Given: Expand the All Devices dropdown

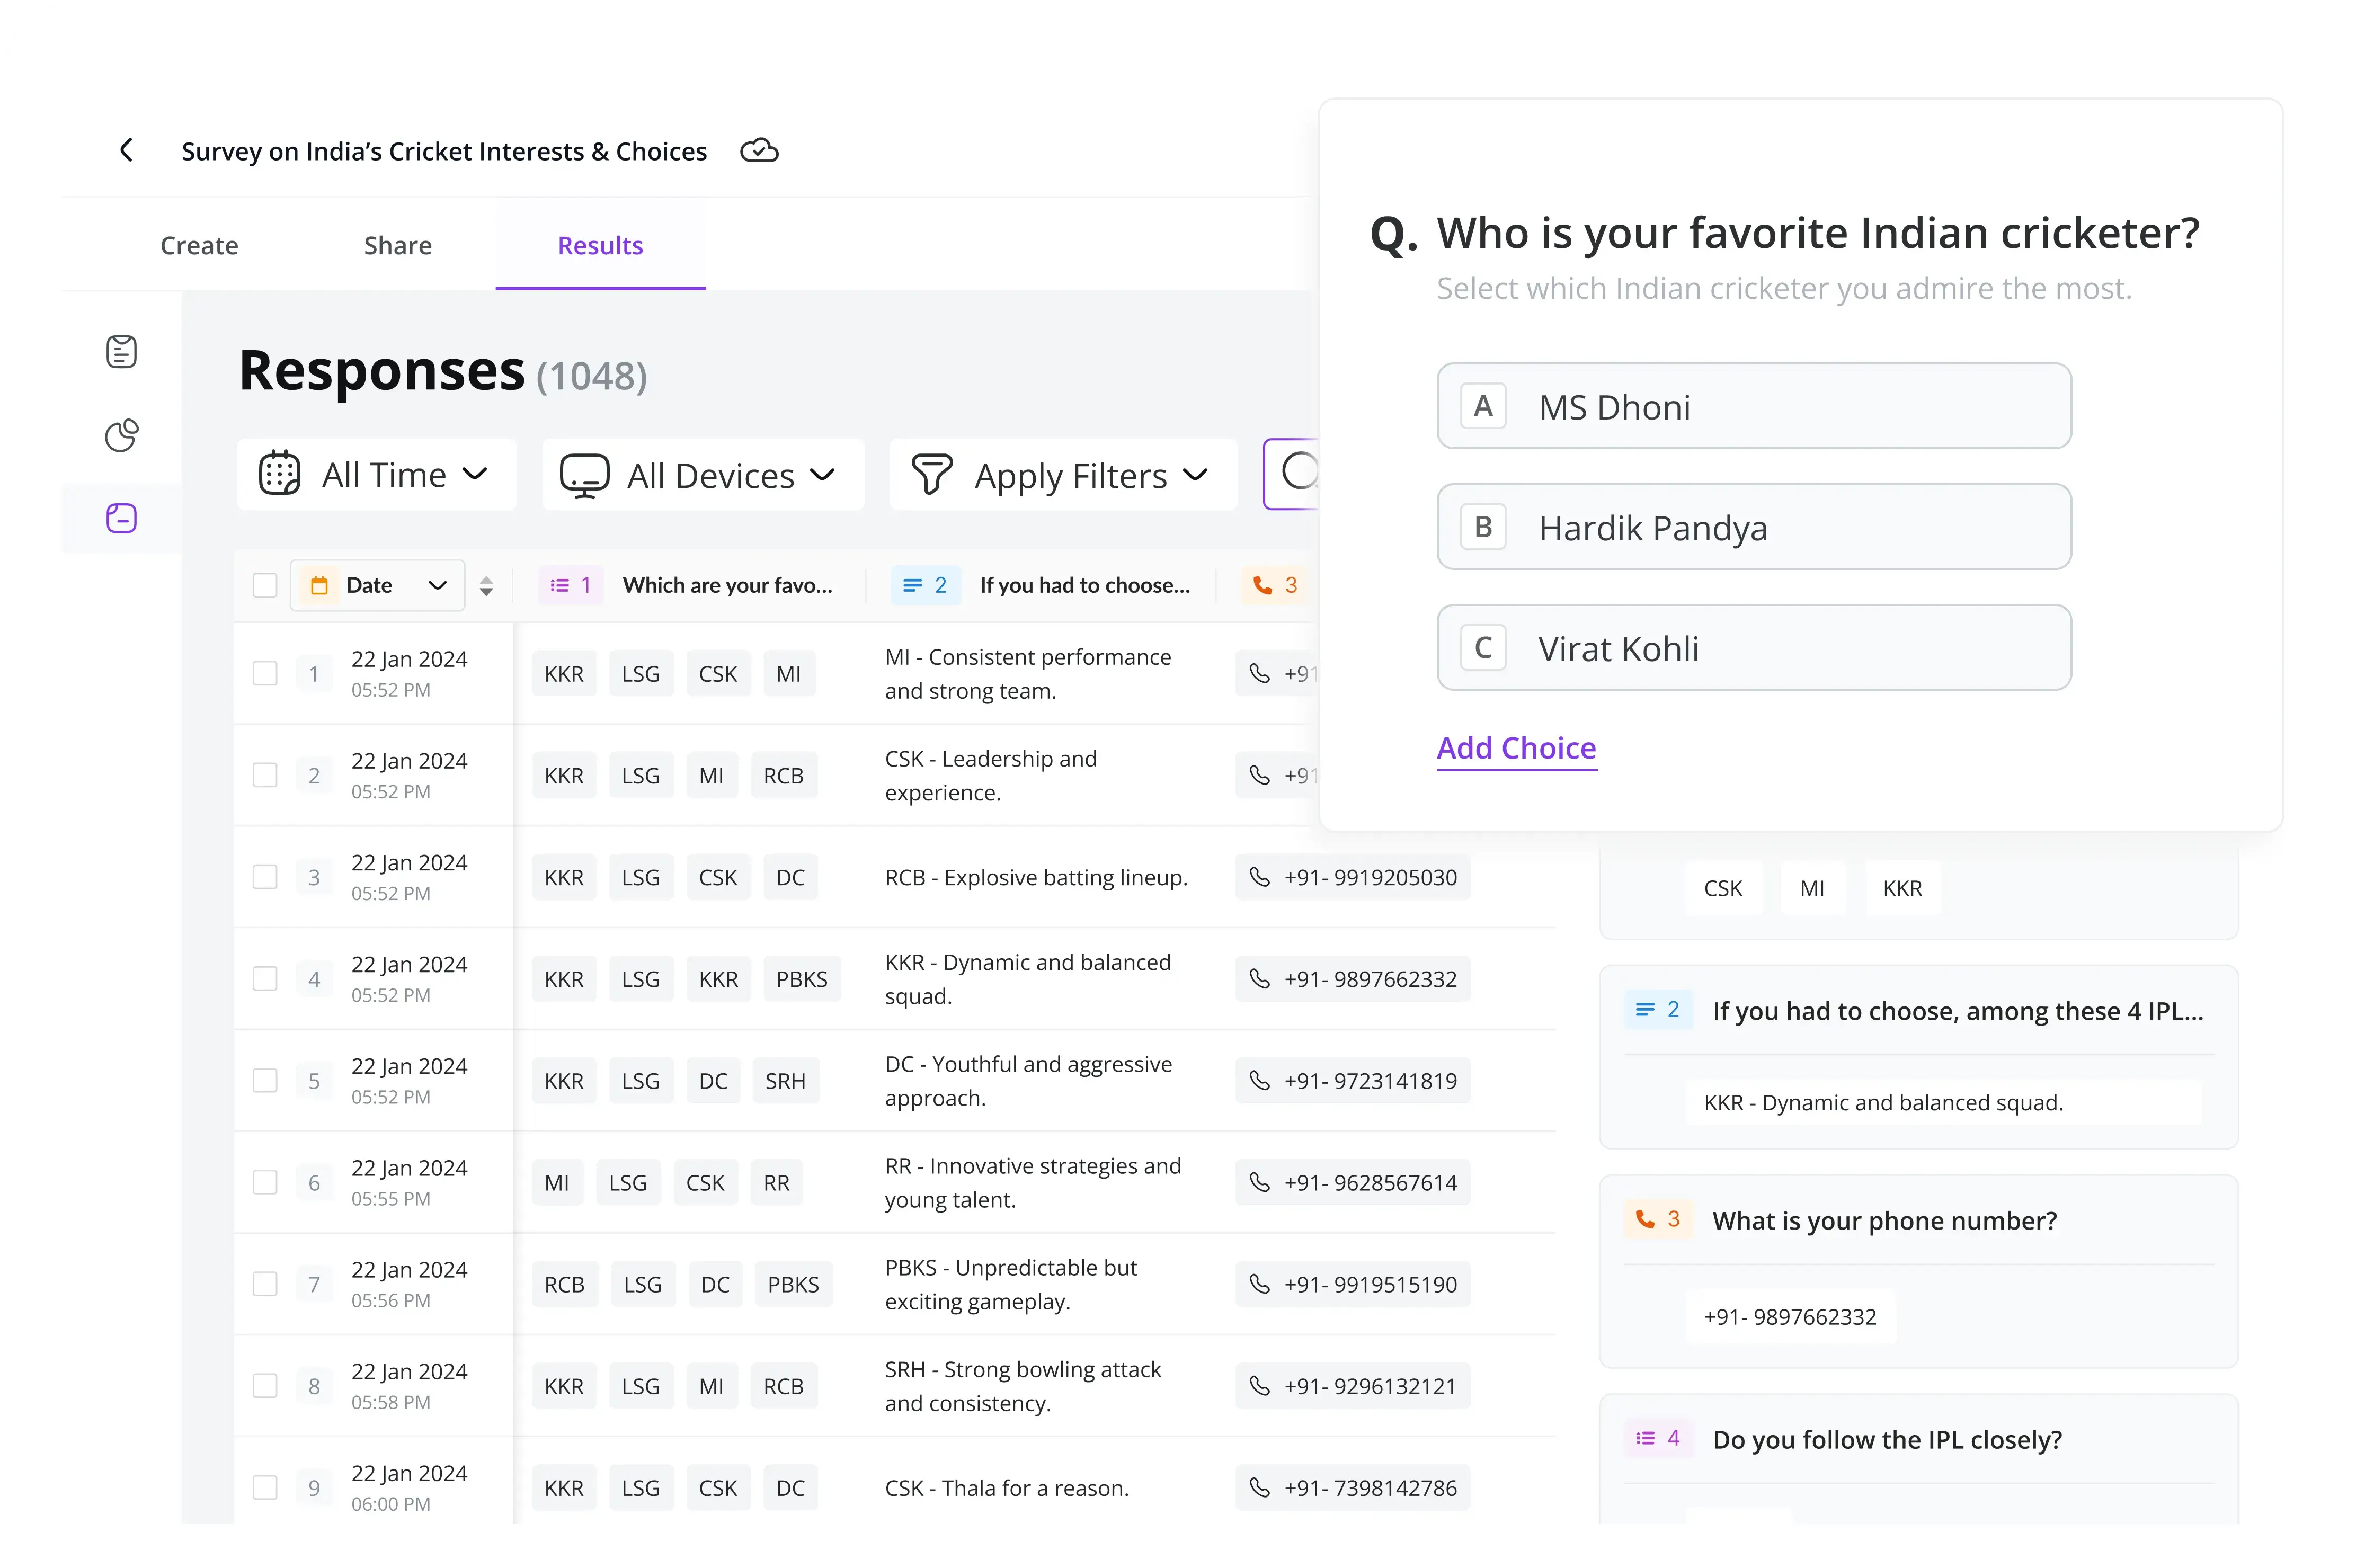Looking at the screenshot, I should pos(702,475).
